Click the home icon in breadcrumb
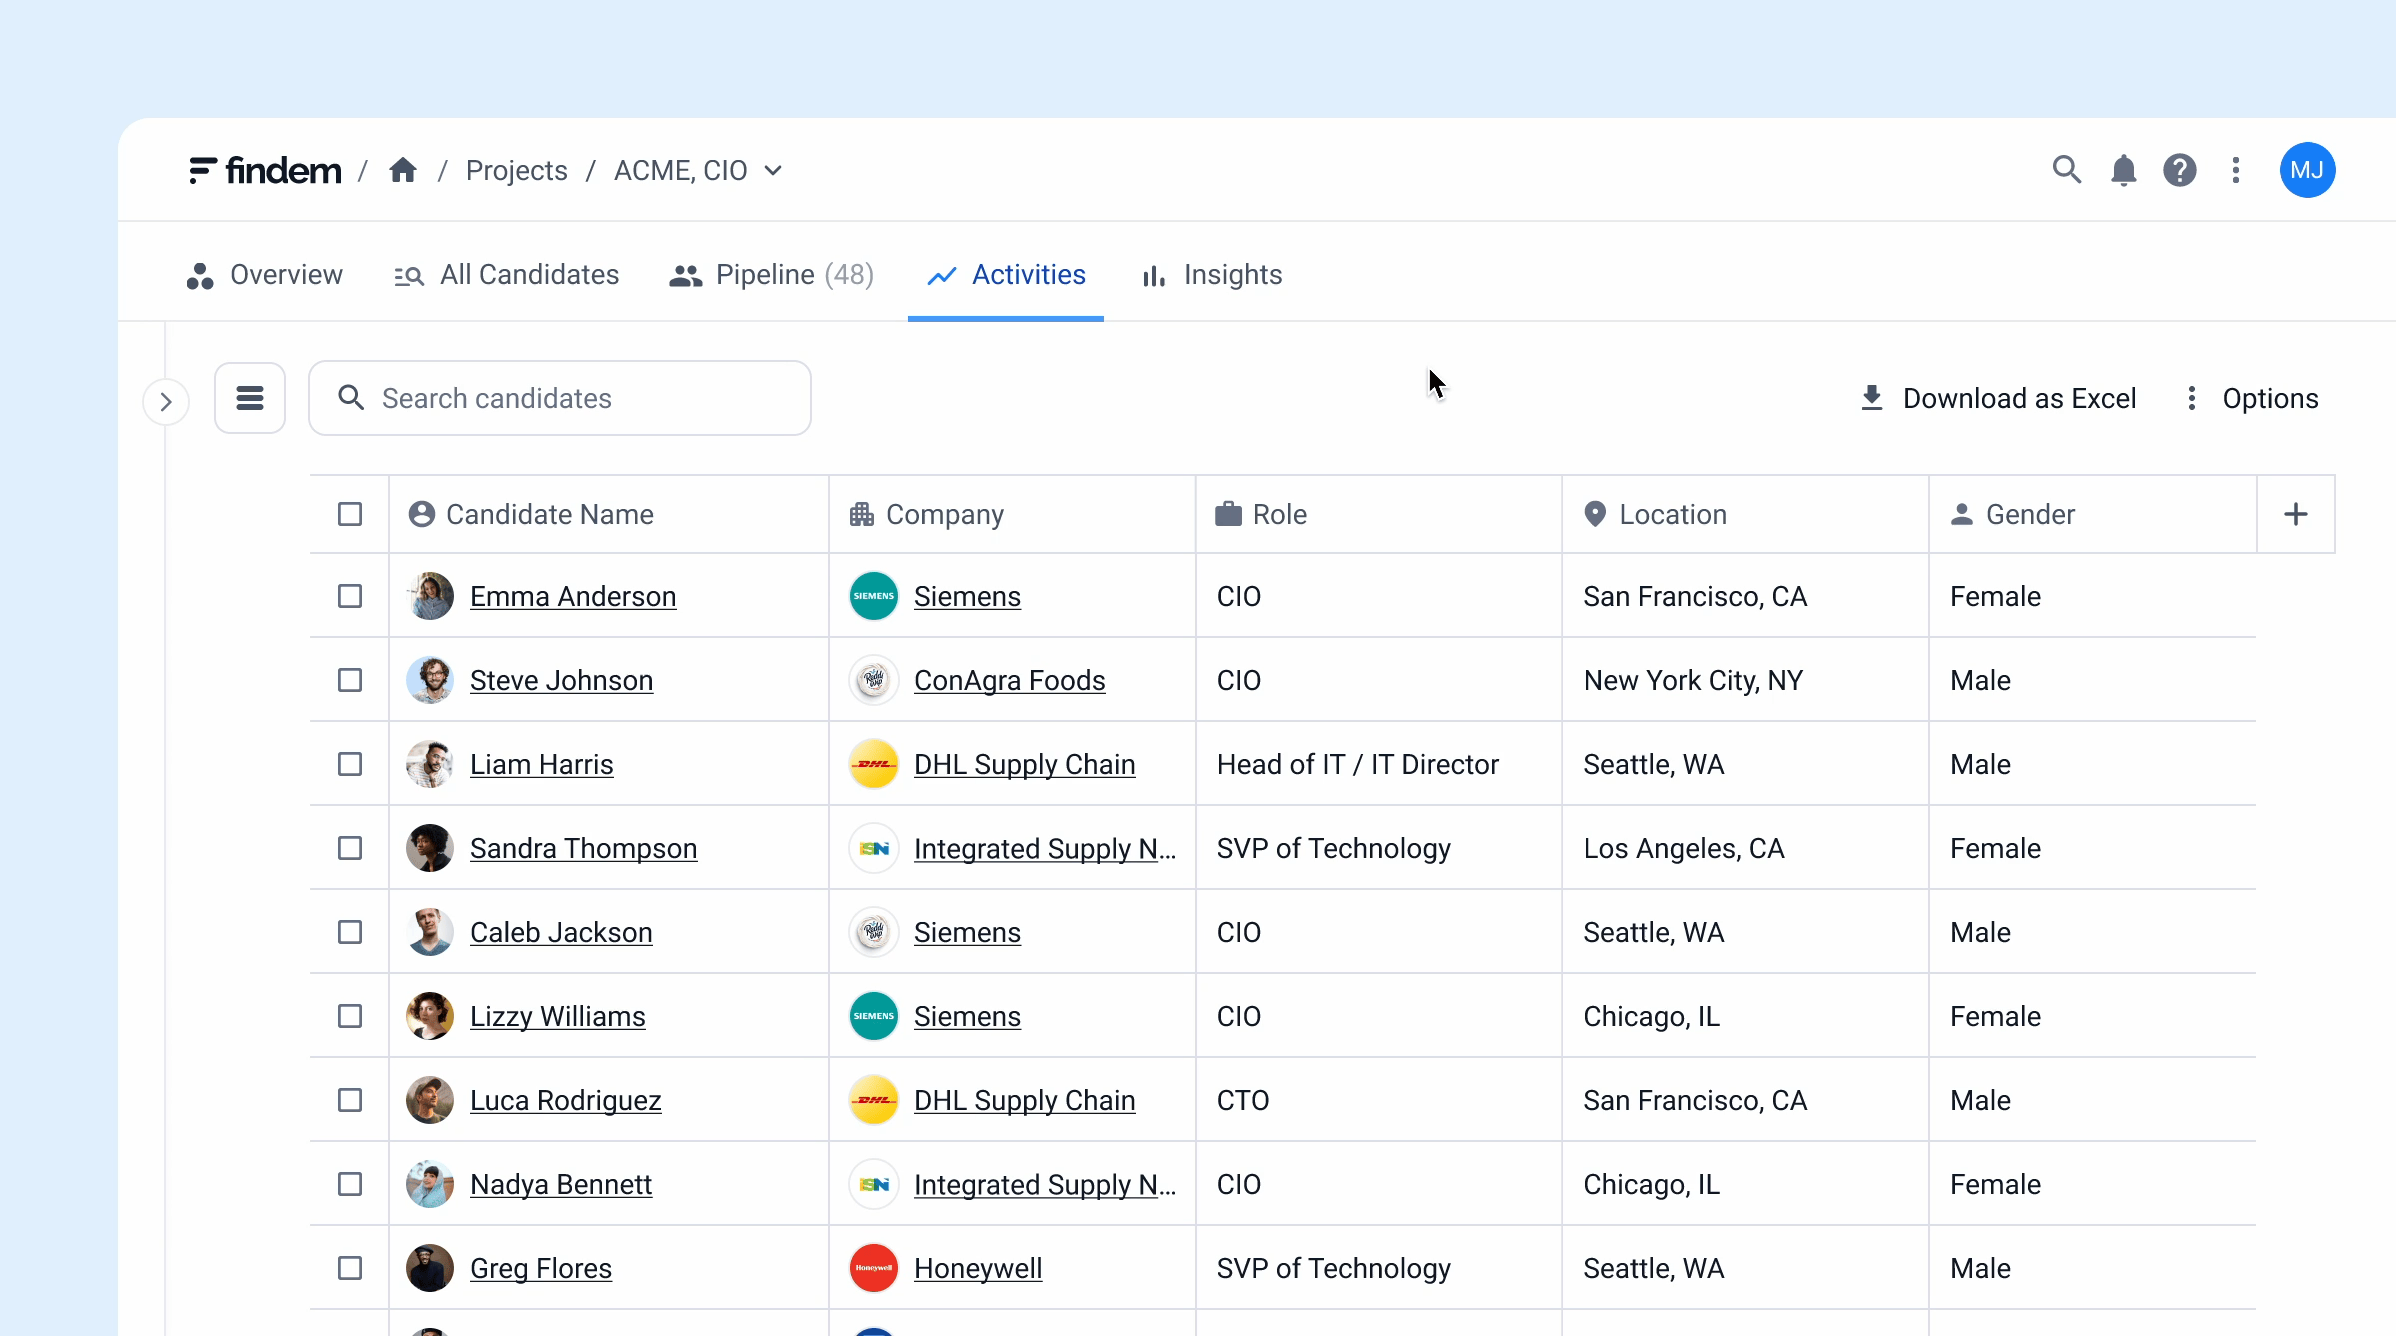 click(403, 170)
